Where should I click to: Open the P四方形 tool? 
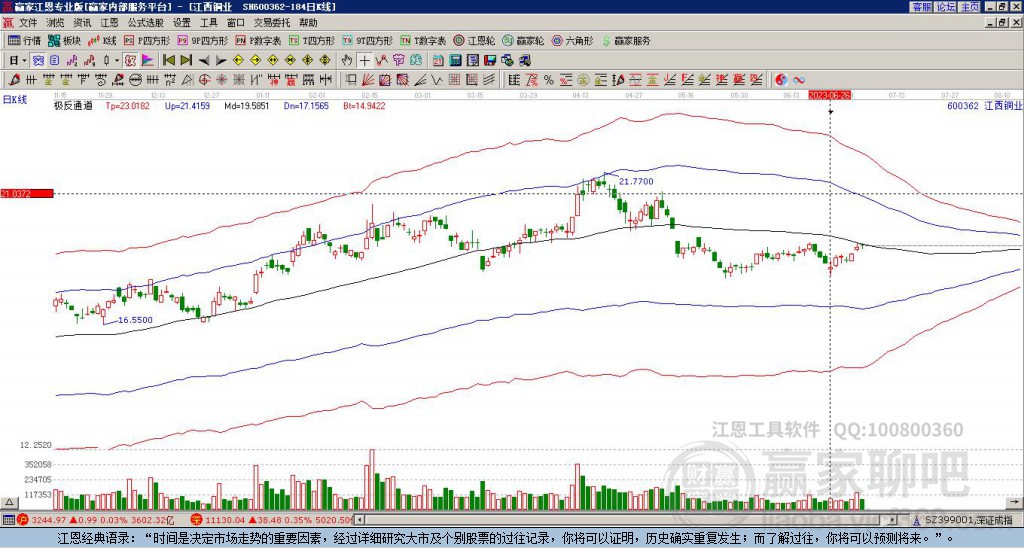[x=147, y=40]
